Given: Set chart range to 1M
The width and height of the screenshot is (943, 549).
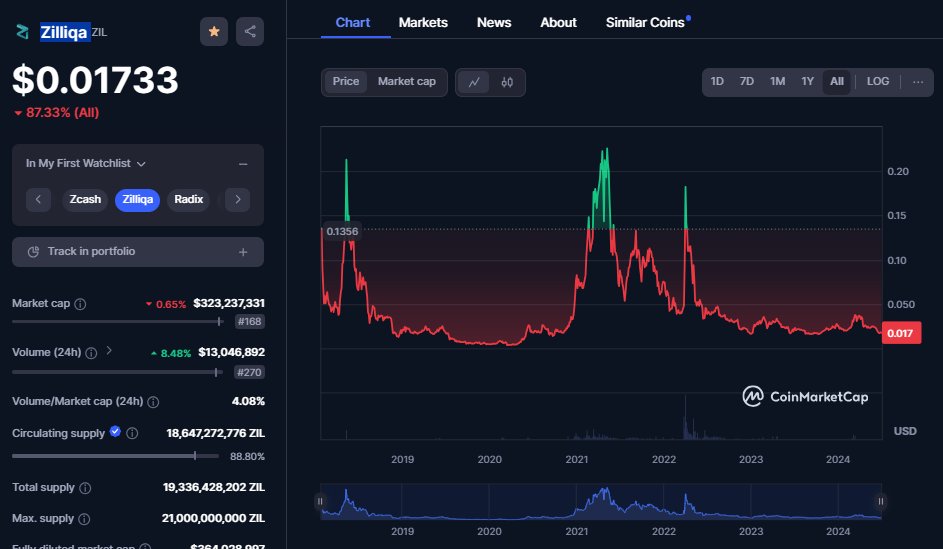Looking at the screenshot, I should [x=778, y=81].
